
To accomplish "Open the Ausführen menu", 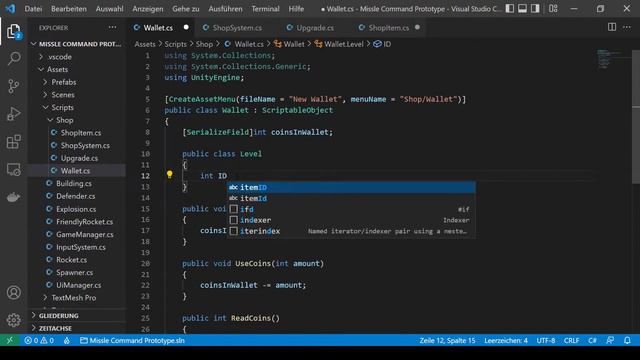I will tap(225, 8).
